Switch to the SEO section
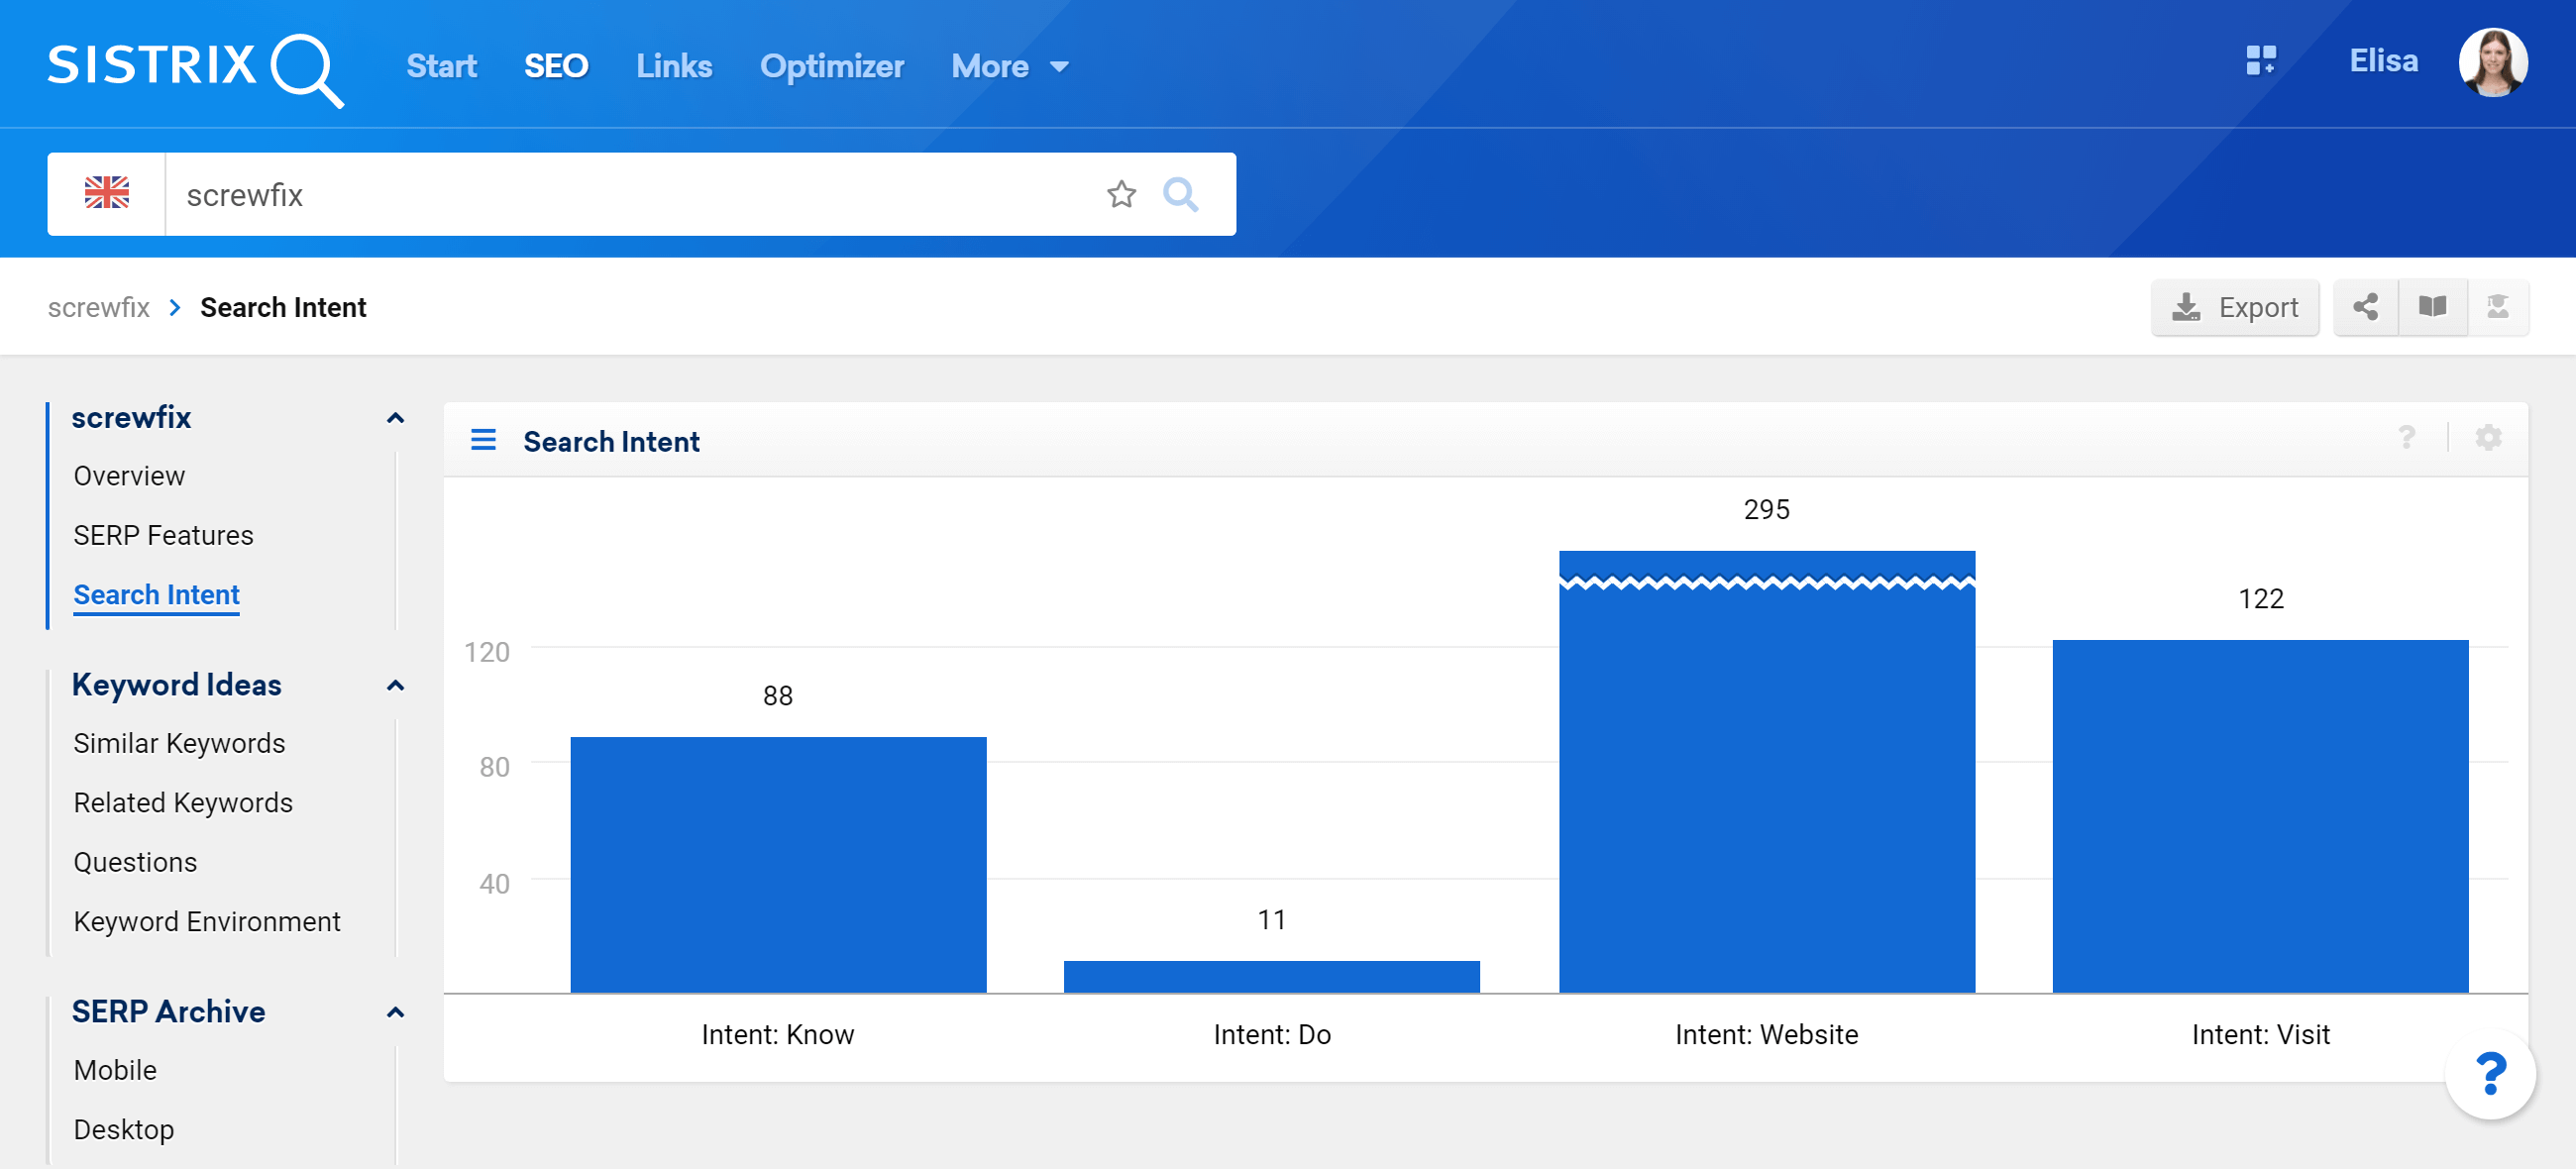Screen dimensions: 2576x1169 (556, 66)
